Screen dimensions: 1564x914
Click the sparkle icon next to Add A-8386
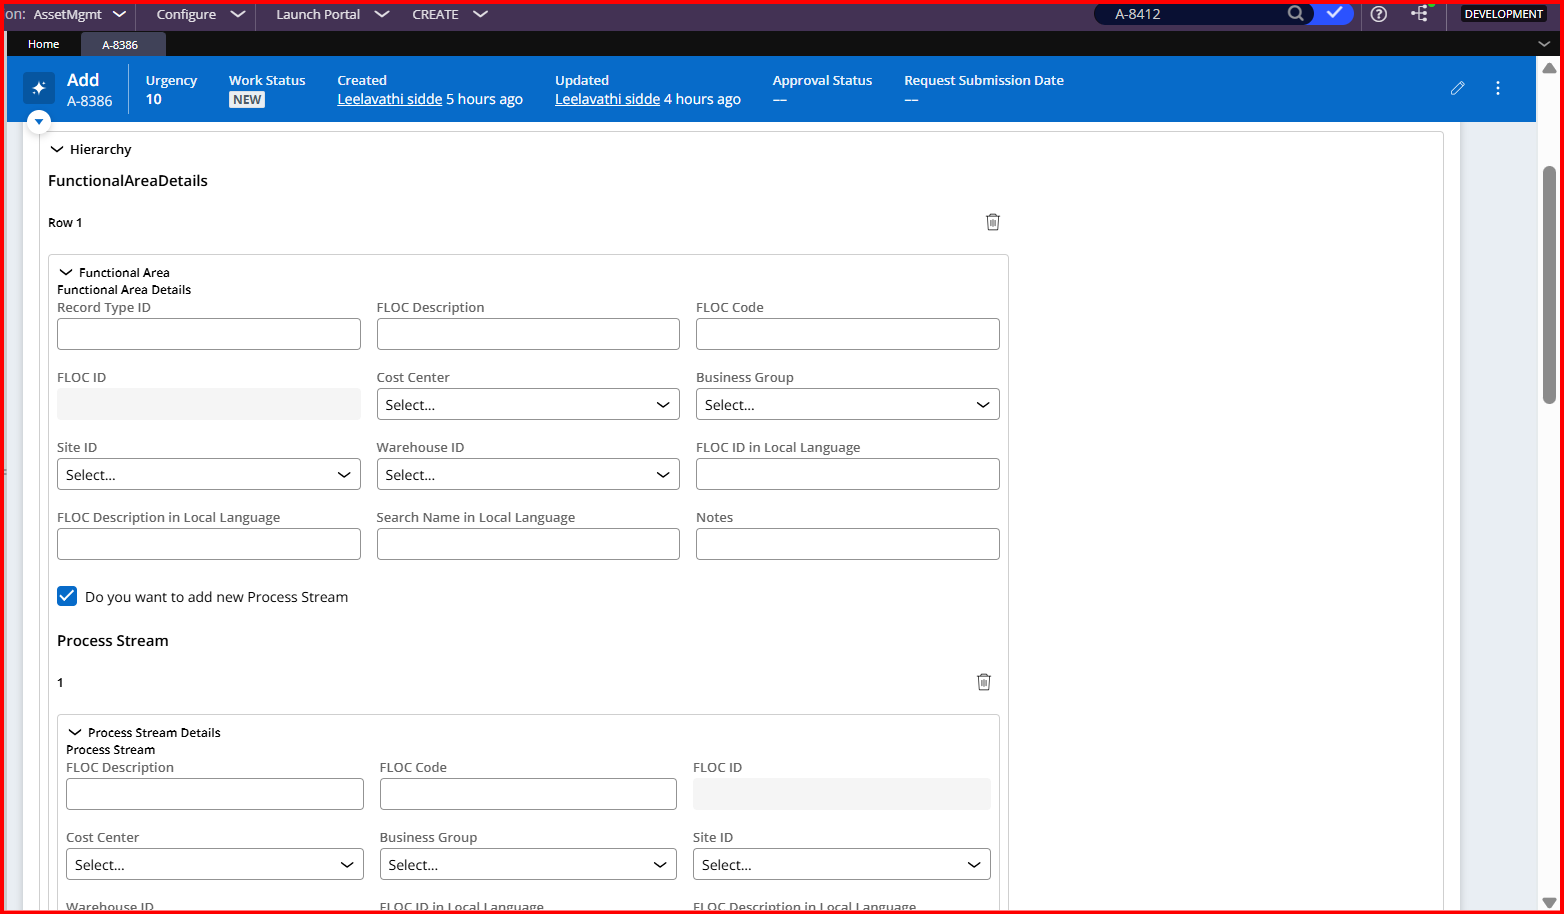(x=38, y=88)
